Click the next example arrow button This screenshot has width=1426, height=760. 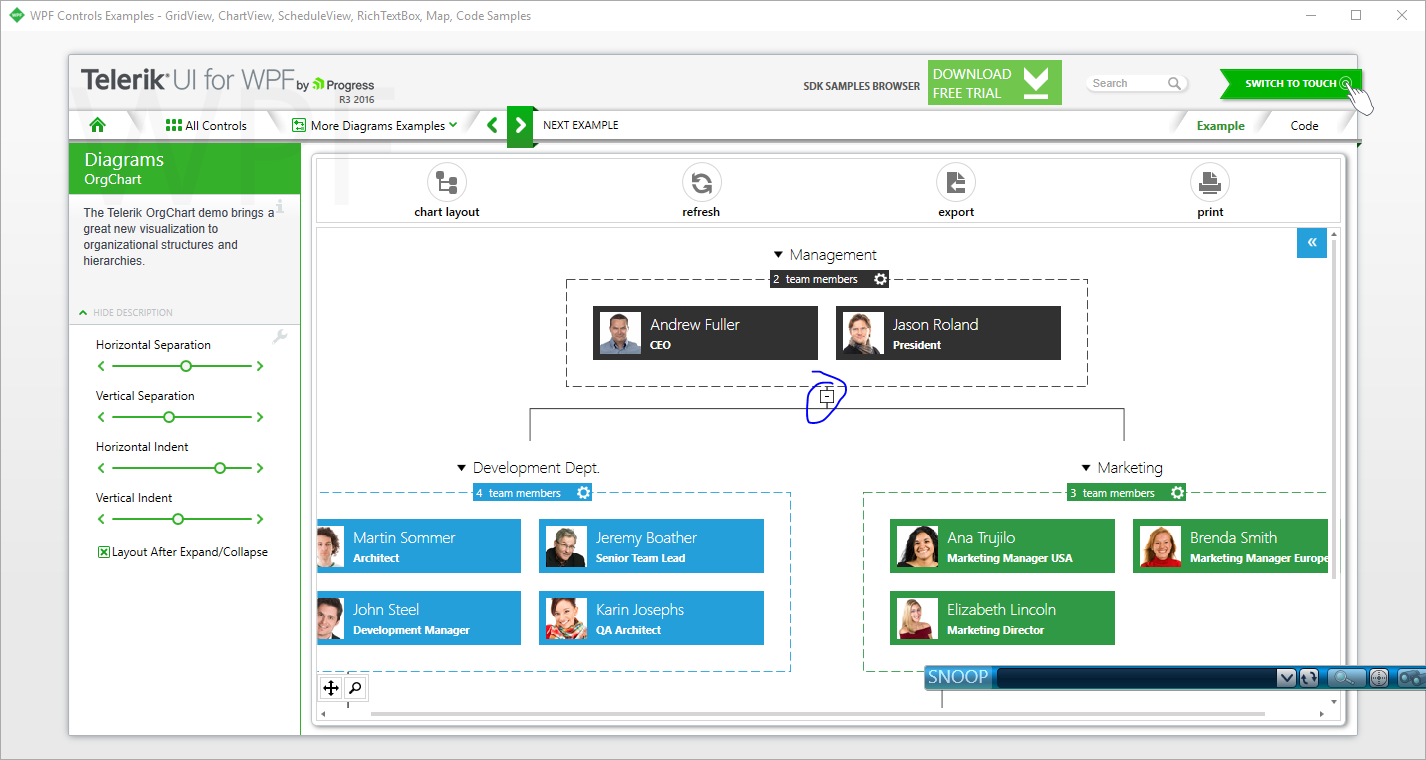click(520, 126)
